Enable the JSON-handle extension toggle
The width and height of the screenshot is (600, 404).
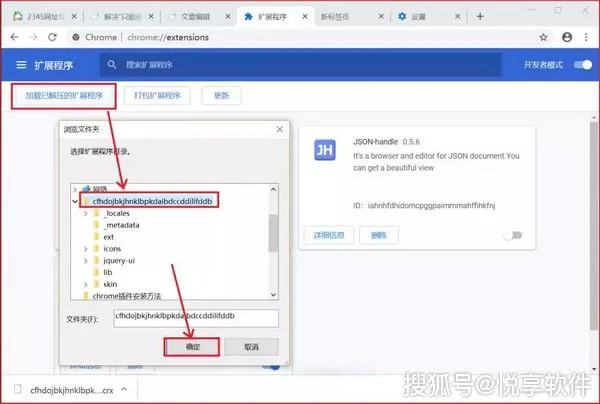[x=513, y=235]
